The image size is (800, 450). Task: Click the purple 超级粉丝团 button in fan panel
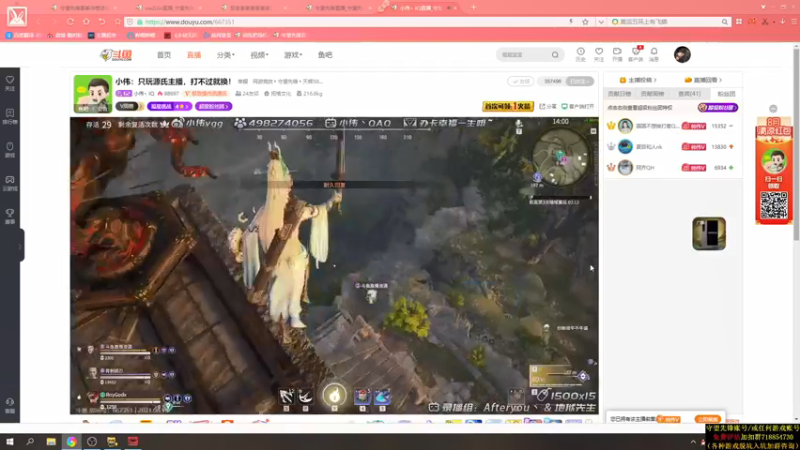[x=718, y=108]
